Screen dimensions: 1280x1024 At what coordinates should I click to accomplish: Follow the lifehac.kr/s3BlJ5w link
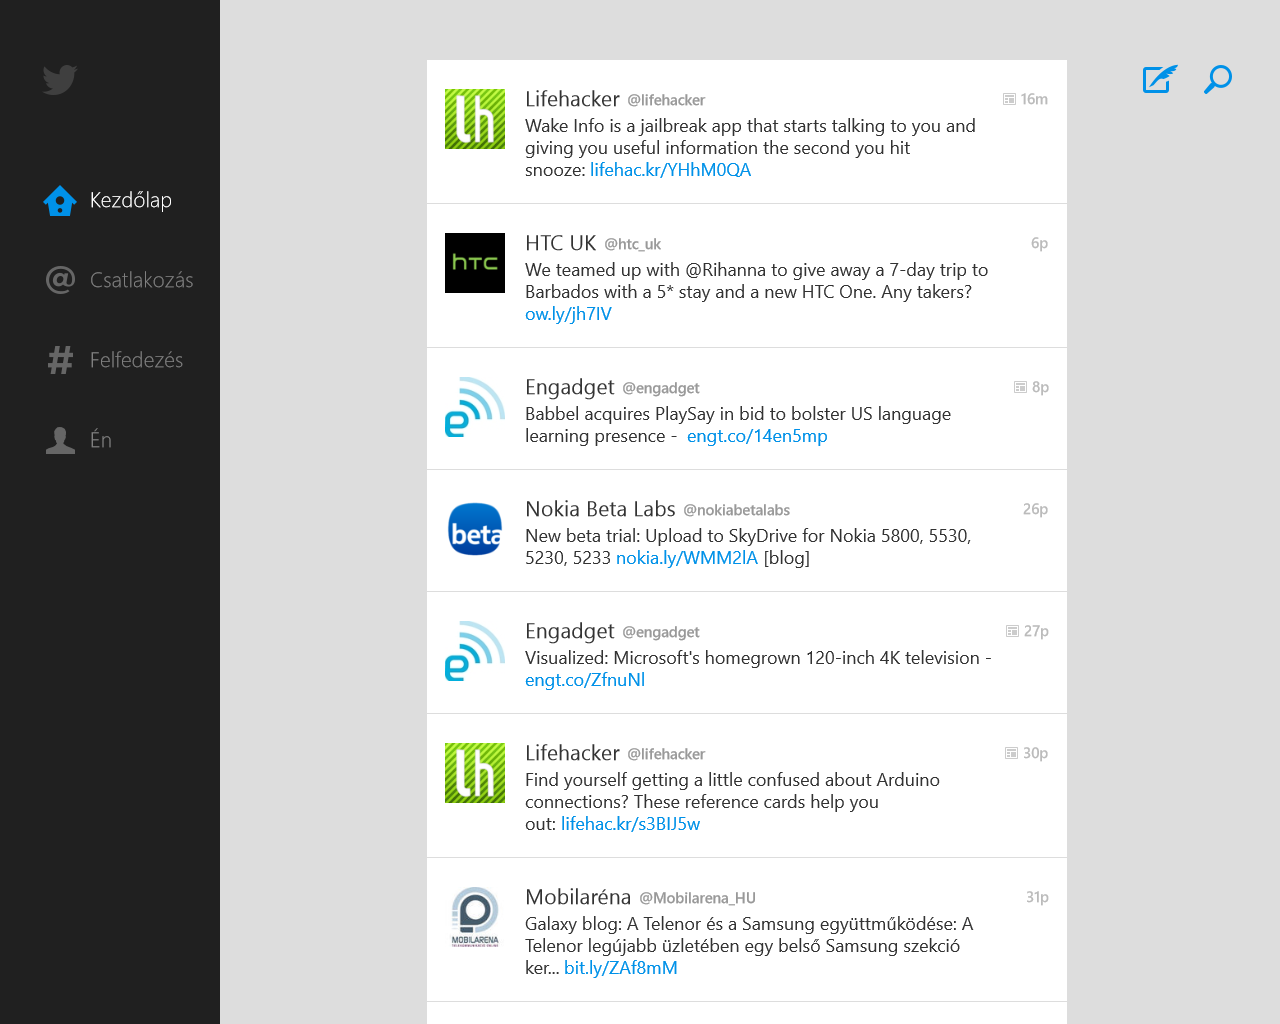(630, 824)
